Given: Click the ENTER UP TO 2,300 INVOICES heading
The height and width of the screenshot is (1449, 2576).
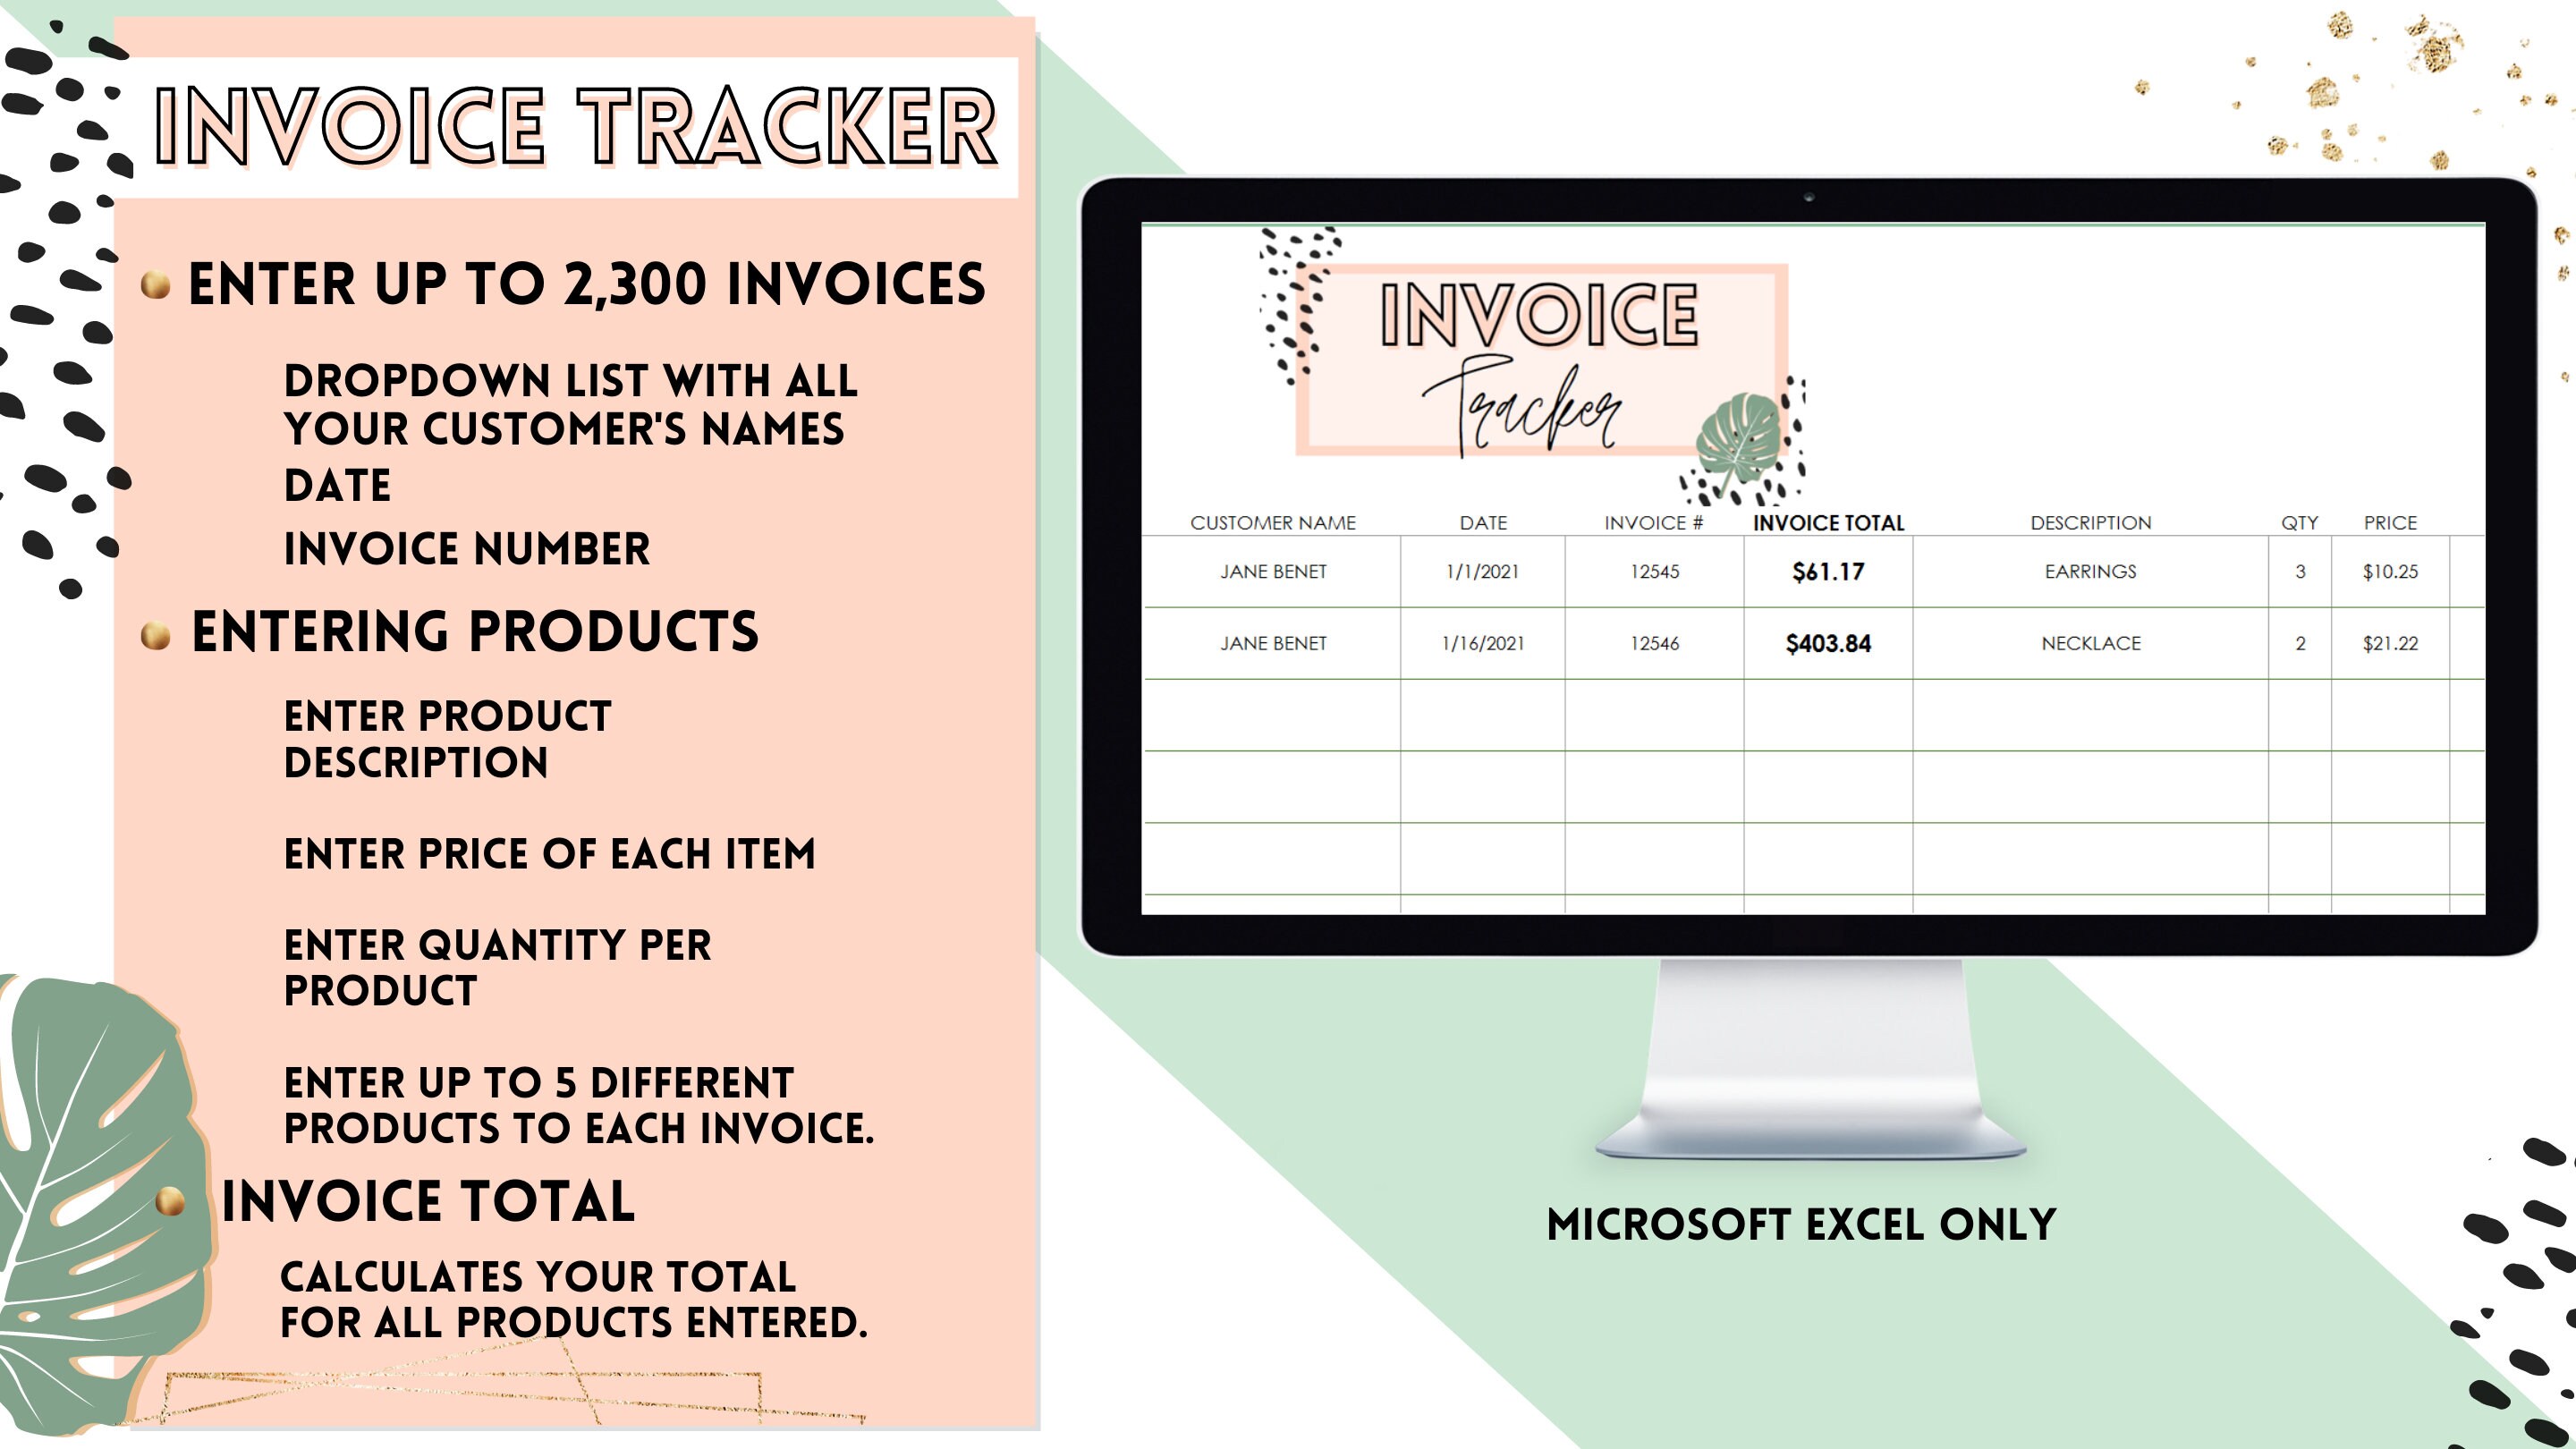Looking at the screenshot, I should click(x=586, y=284).
